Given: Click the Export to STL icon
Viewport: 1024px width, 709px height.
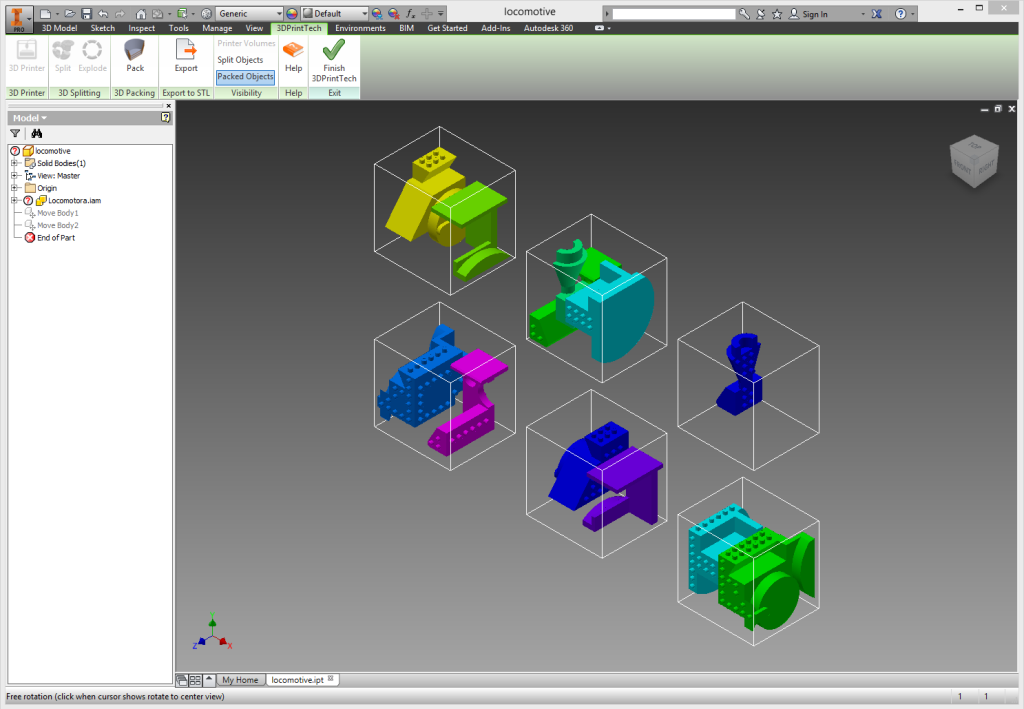Looking at the screenshot, I should [186, 50].
